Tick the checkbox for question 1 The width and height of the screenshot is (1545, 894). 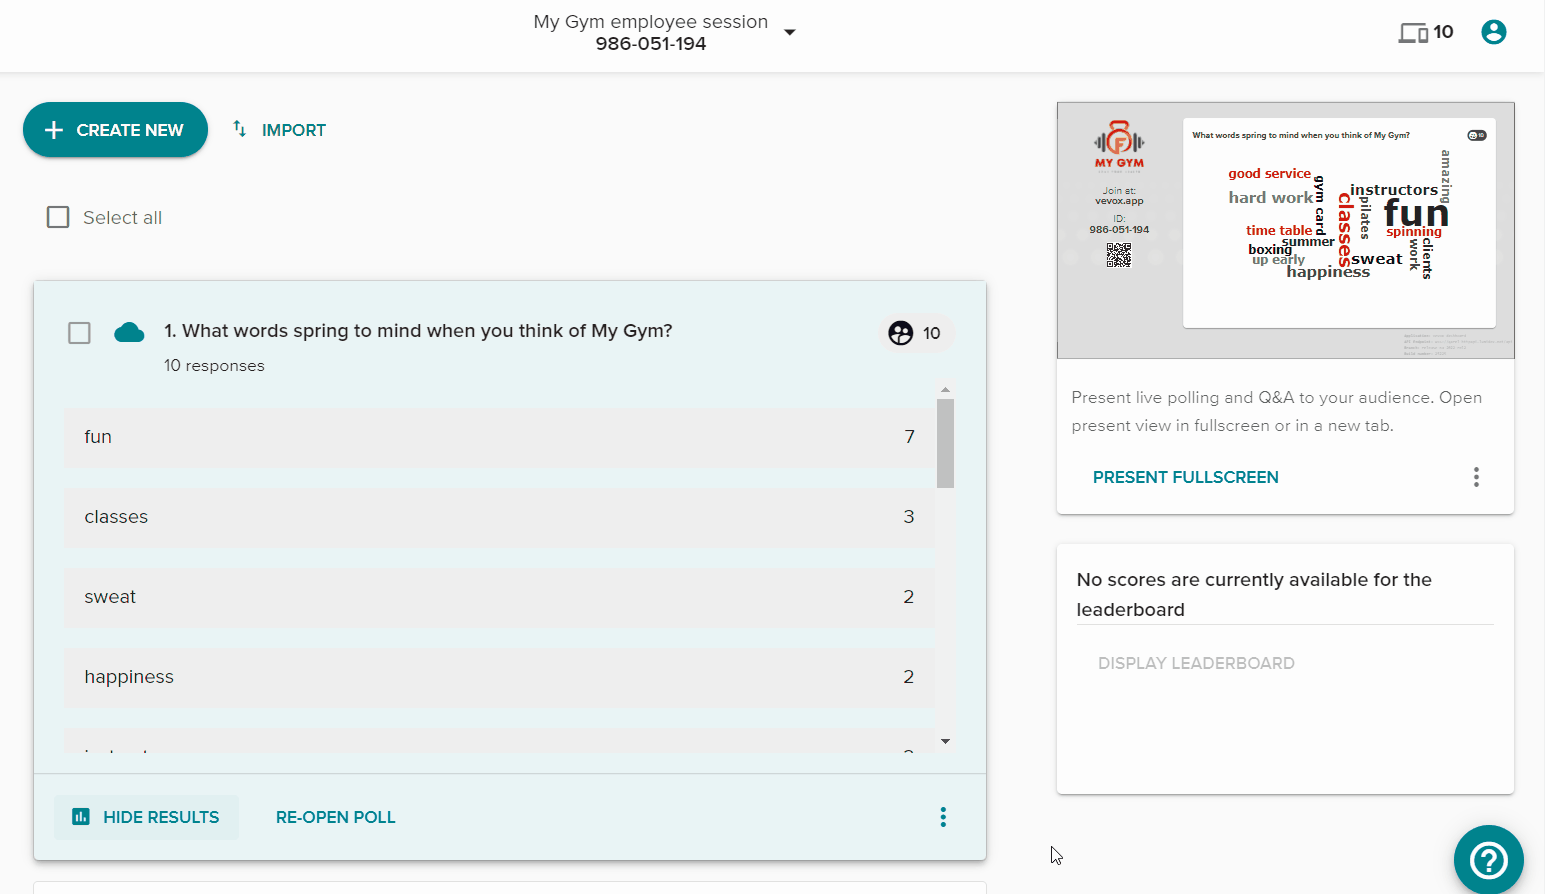[79, 332]
